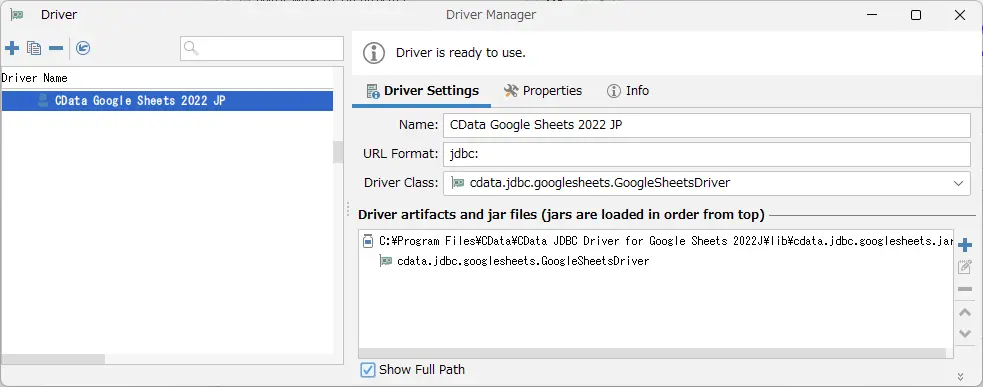Copy the selected driver
The width and height of the screenshot is (983, 387).
click(x=34, y=48)
